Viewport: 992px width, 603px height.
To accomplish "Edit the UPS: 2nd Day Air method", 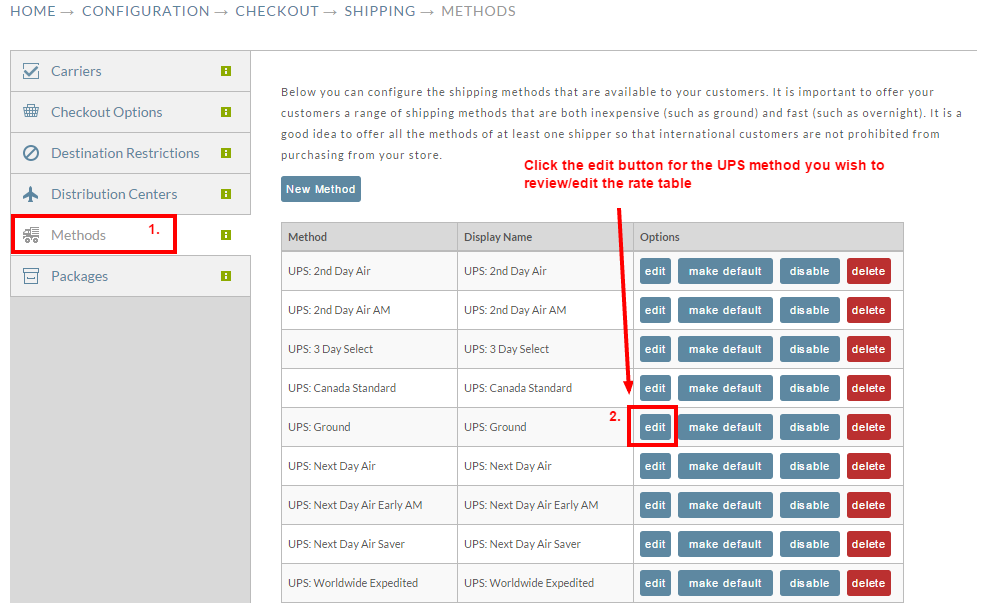I will coord(655,271).
